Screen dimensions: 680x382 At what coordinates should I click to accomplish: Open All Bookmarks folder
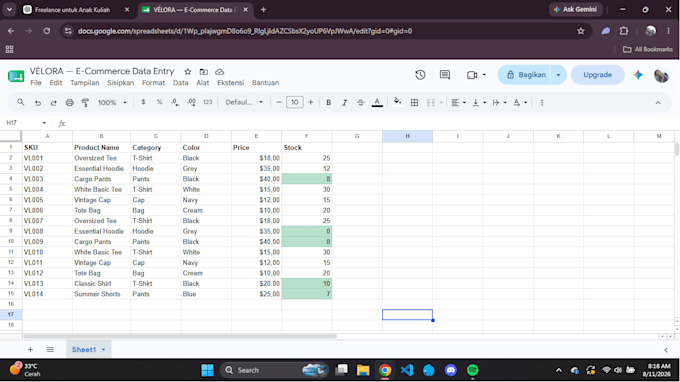coord(648,49)
